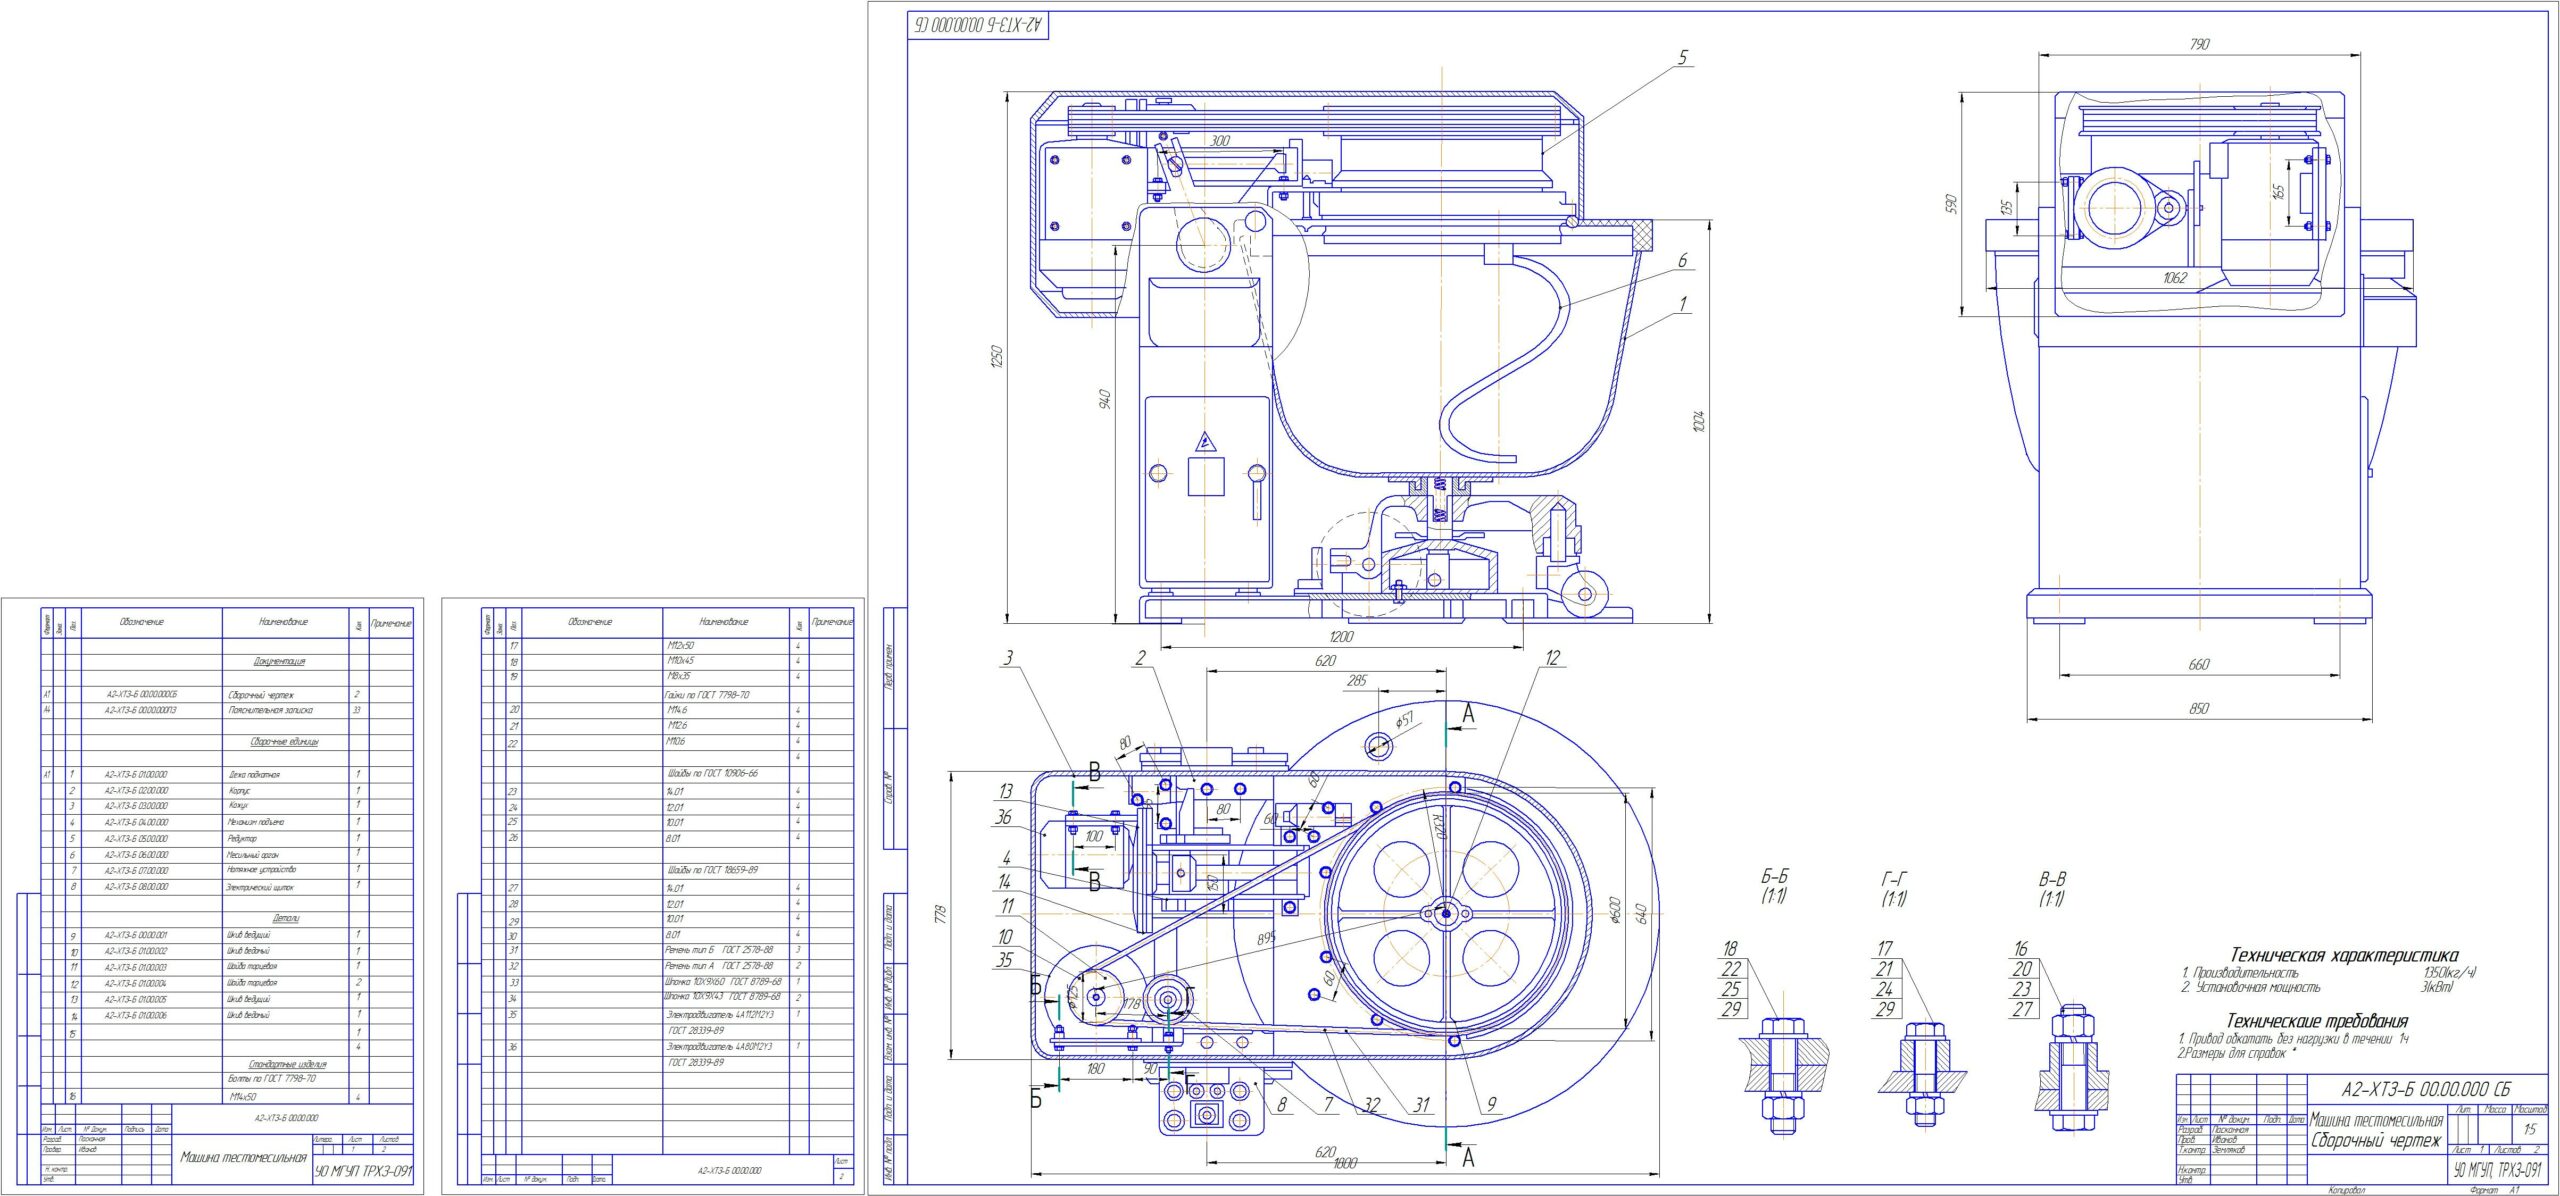The height and width of the screenshot is (1196, 2560).
Task: Click the 300 dimension near gearbox
Action: (x=1220, y=141)
